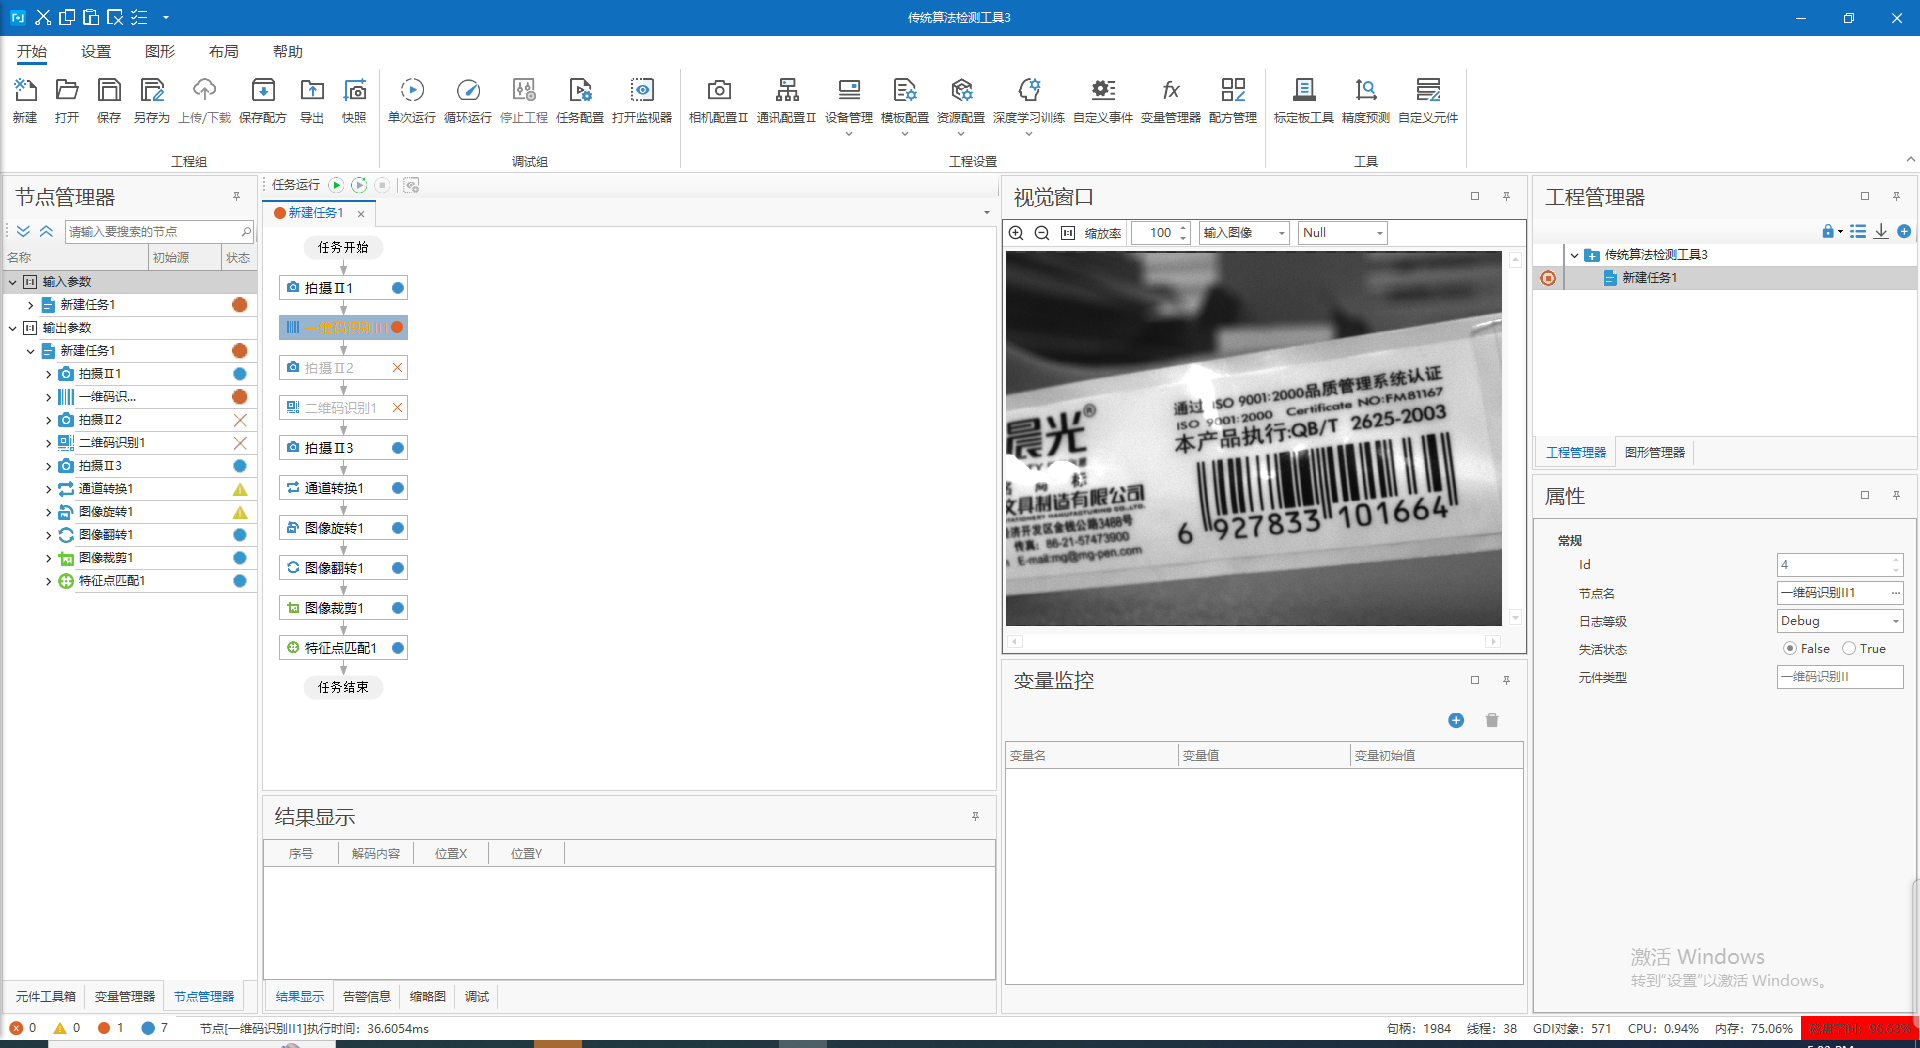1920x1048 pixels.
Task: Open the Null dropdown in vision window
Action: pyautogui.click(x=1343, y=233)
